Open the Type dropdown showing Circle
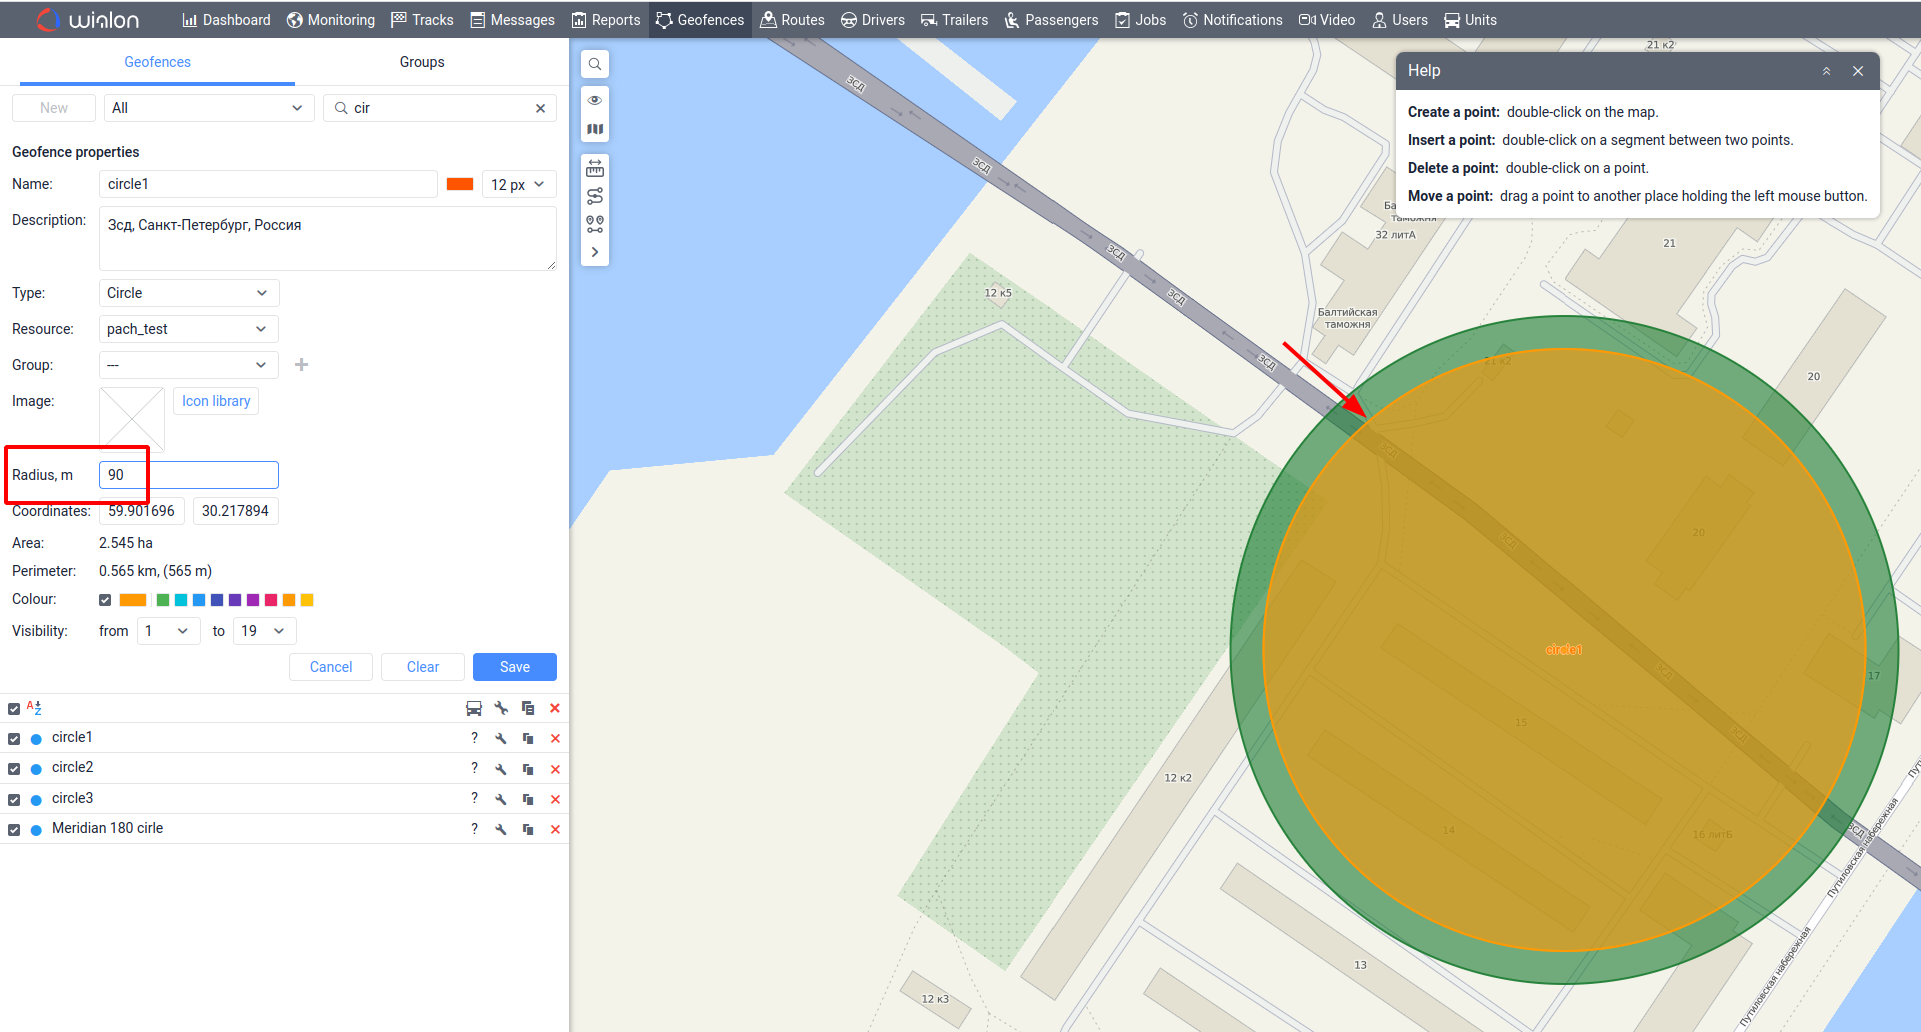This screenshot has height=1032, width=1921. pyautogui.click(x=188, y=293)
